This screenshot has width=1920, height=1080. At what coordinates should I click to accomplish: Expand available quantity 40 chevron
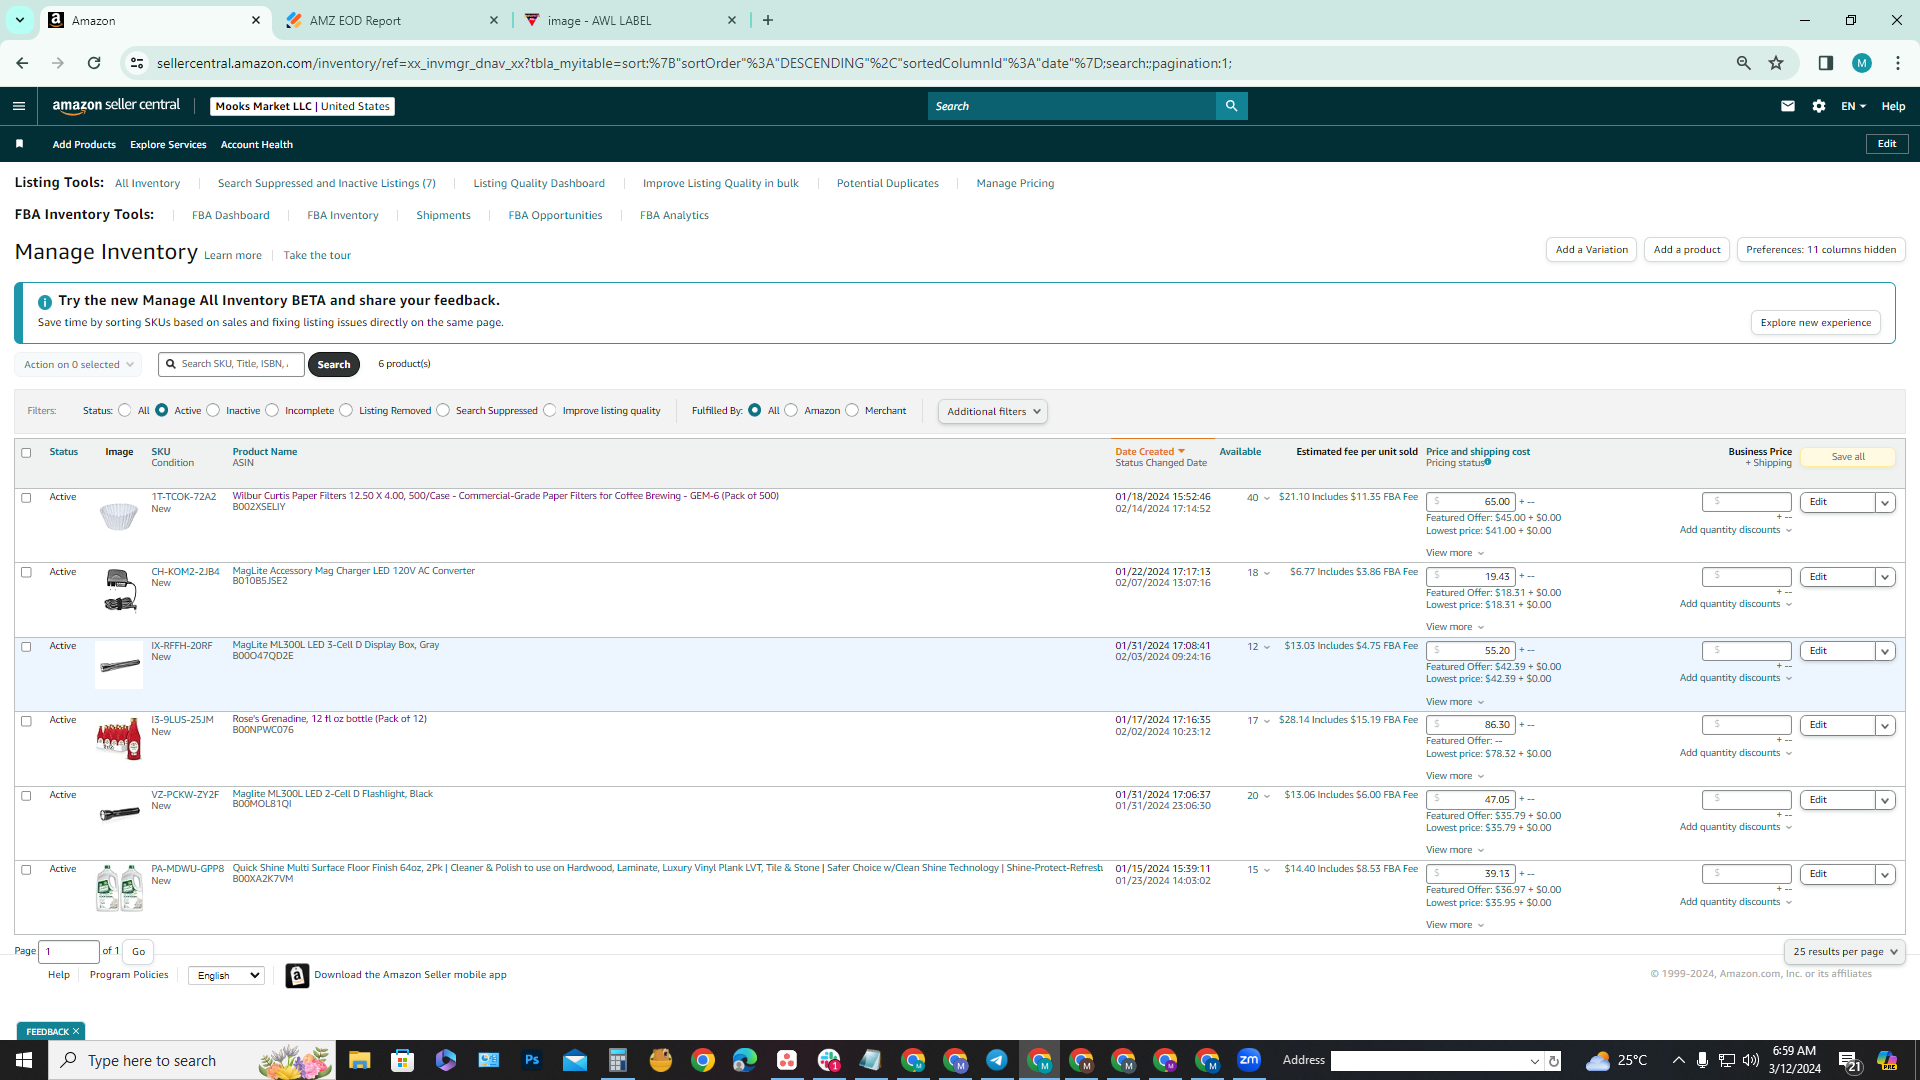1267,499
